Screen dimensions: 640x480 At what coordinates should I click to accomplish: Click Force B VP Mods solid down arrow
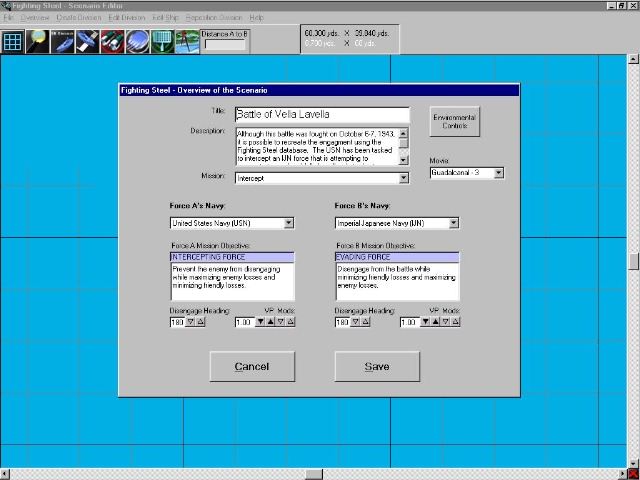tap(425, 322)
